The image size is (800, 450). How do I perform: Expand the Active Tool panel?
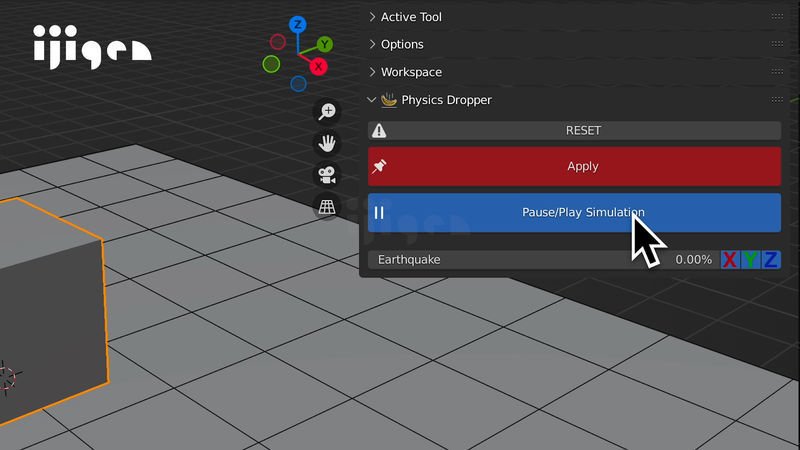coord(372,17)
